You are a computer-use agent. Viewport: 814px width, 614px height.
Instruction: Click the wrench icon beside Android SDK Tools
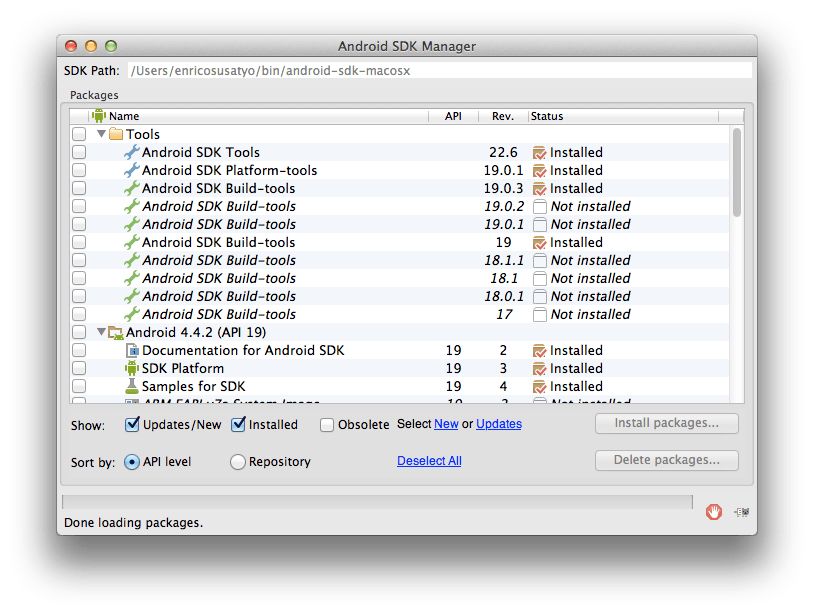[132, 152]
